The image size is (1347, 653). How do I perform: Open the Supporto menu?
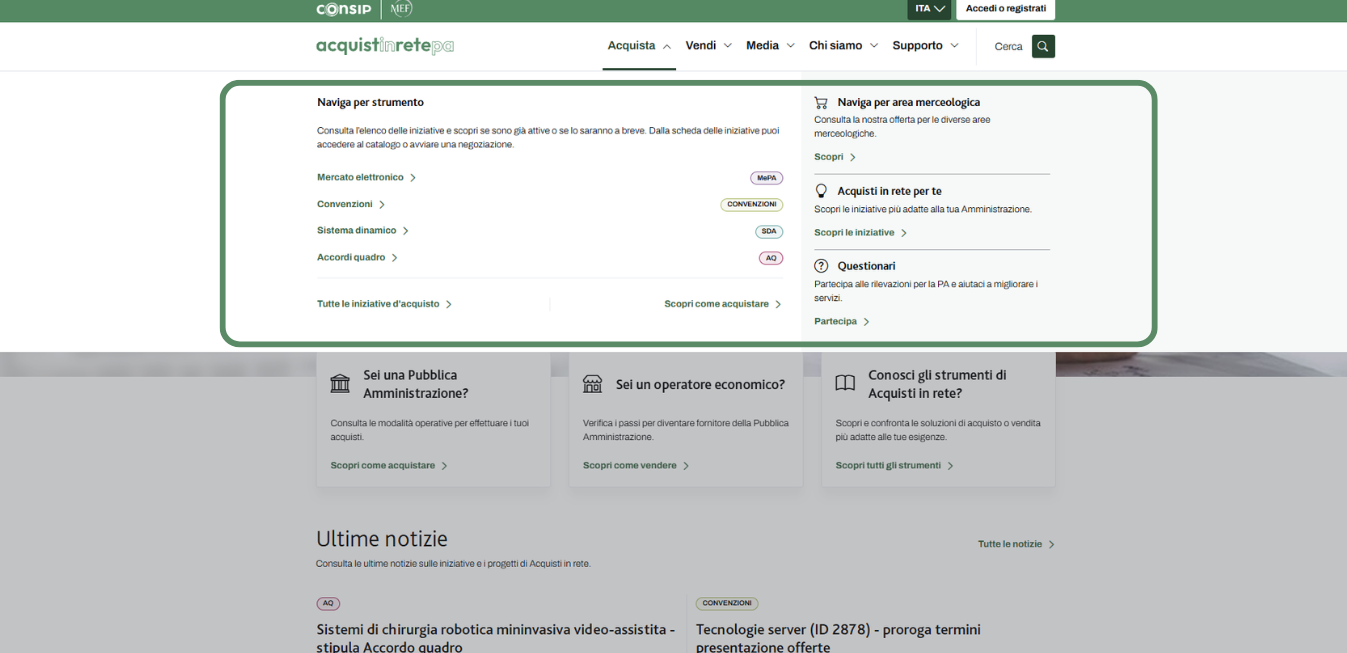coord(925,46)
